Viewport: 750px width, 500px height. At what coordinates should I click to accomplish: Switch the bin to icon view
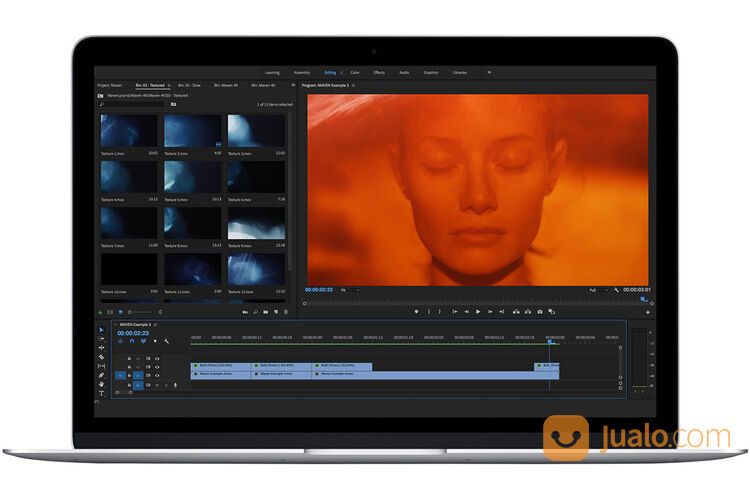coord(120,312)
